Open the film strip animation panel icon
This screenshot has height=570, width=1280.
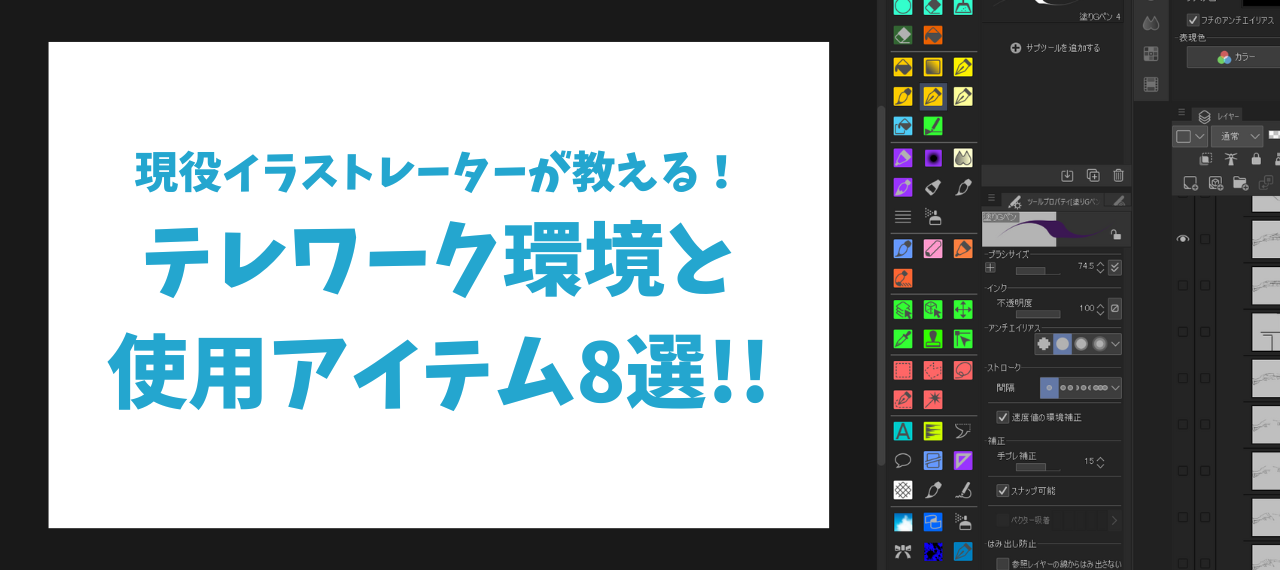[x=1151, y=84]
